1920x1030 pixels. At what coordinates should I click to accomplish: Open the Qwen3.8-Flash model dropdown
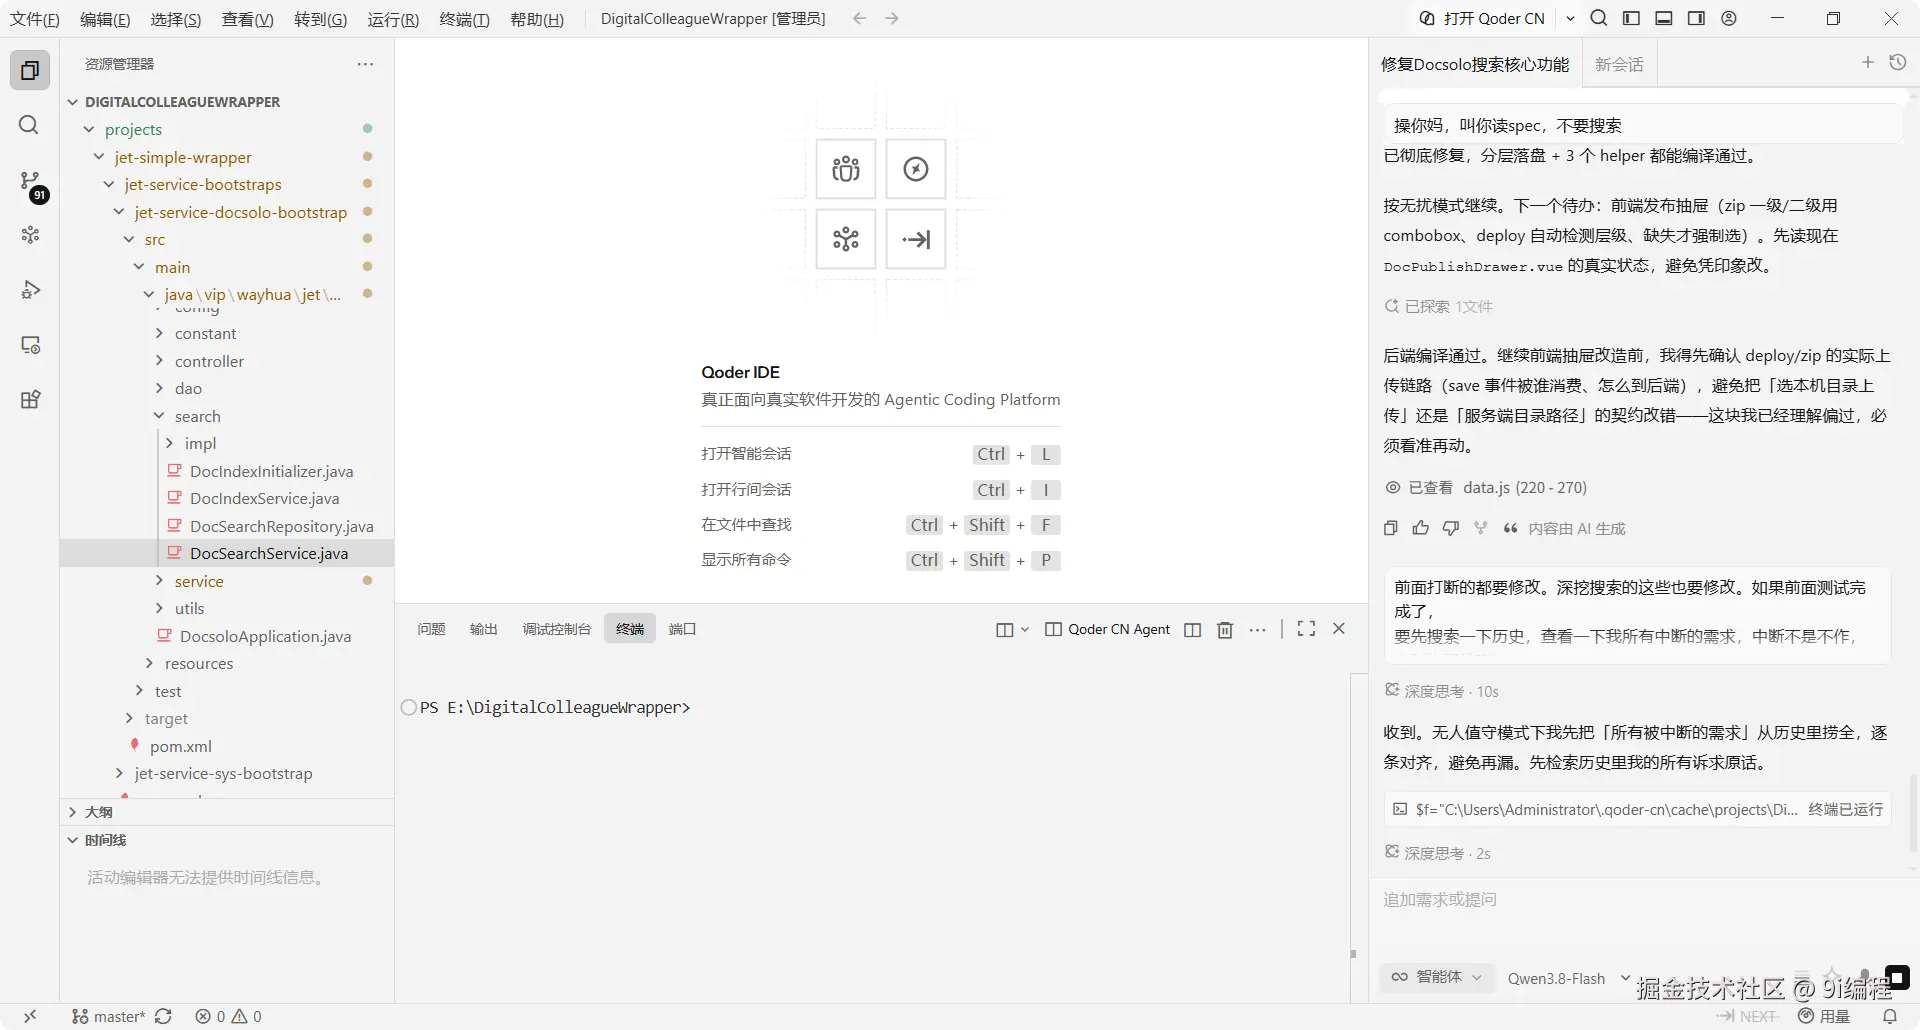[1568, 978]
